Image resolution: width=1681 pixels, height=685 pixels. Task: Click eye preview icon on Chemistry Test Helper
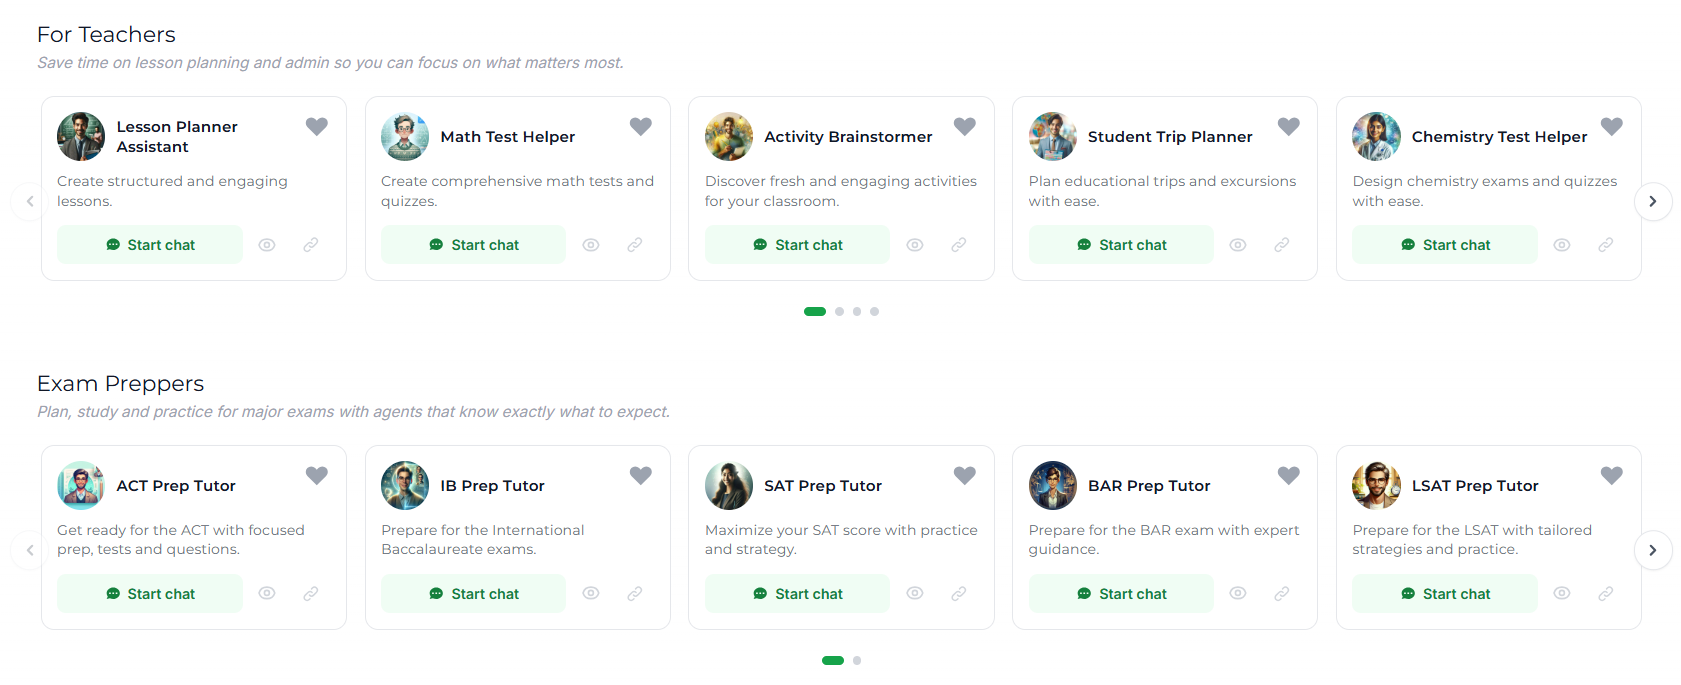[1562, 245]
